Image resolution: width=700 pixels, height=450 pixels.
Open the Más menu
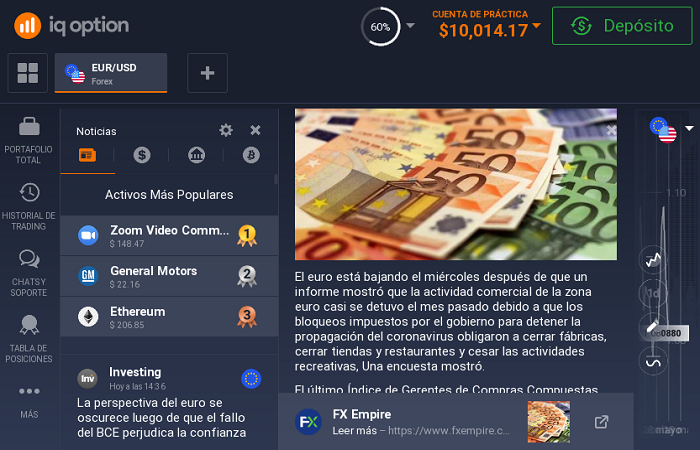[29, 402]
